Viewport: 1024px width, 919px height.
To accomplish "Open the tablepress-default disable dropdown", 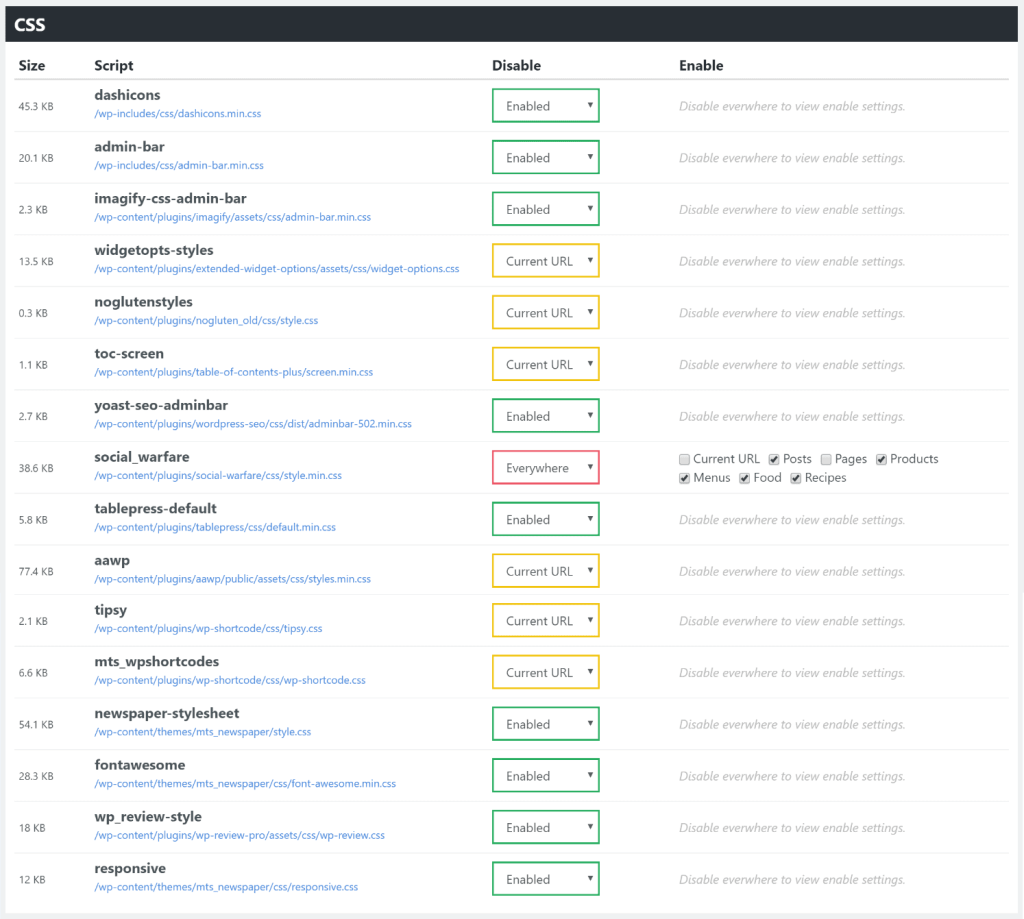I will [x=545, y=519].
